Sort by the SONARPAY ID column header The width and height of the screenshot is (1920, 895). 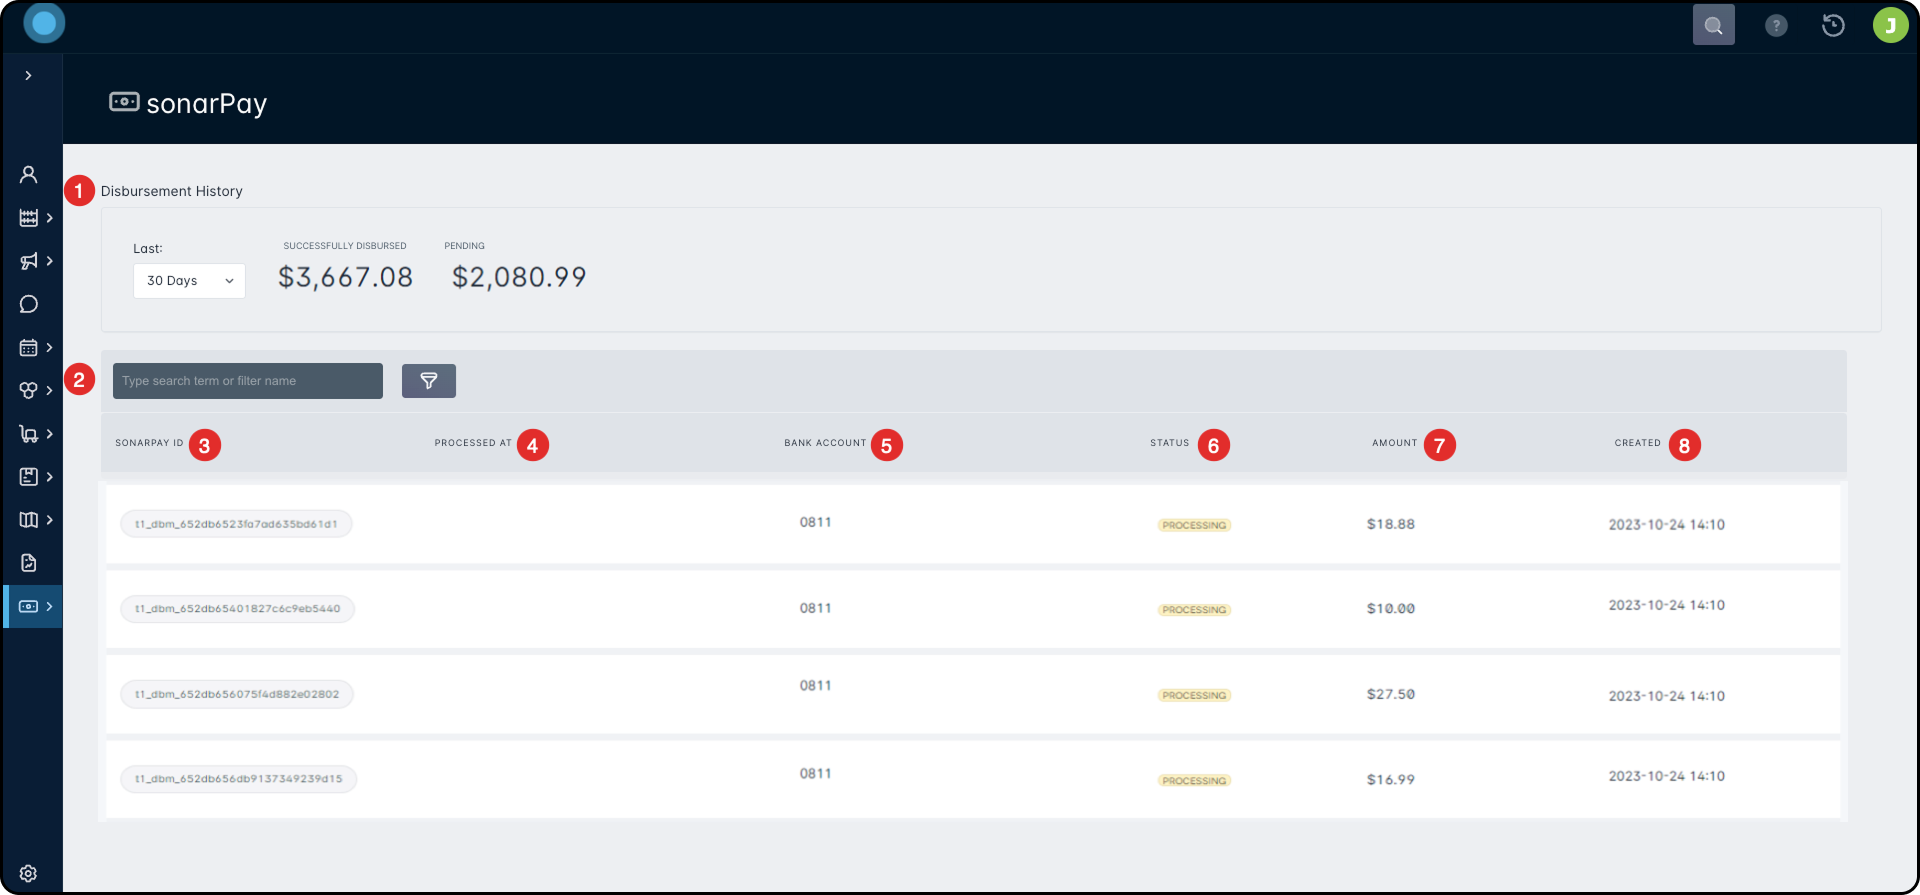coord(149,443)
